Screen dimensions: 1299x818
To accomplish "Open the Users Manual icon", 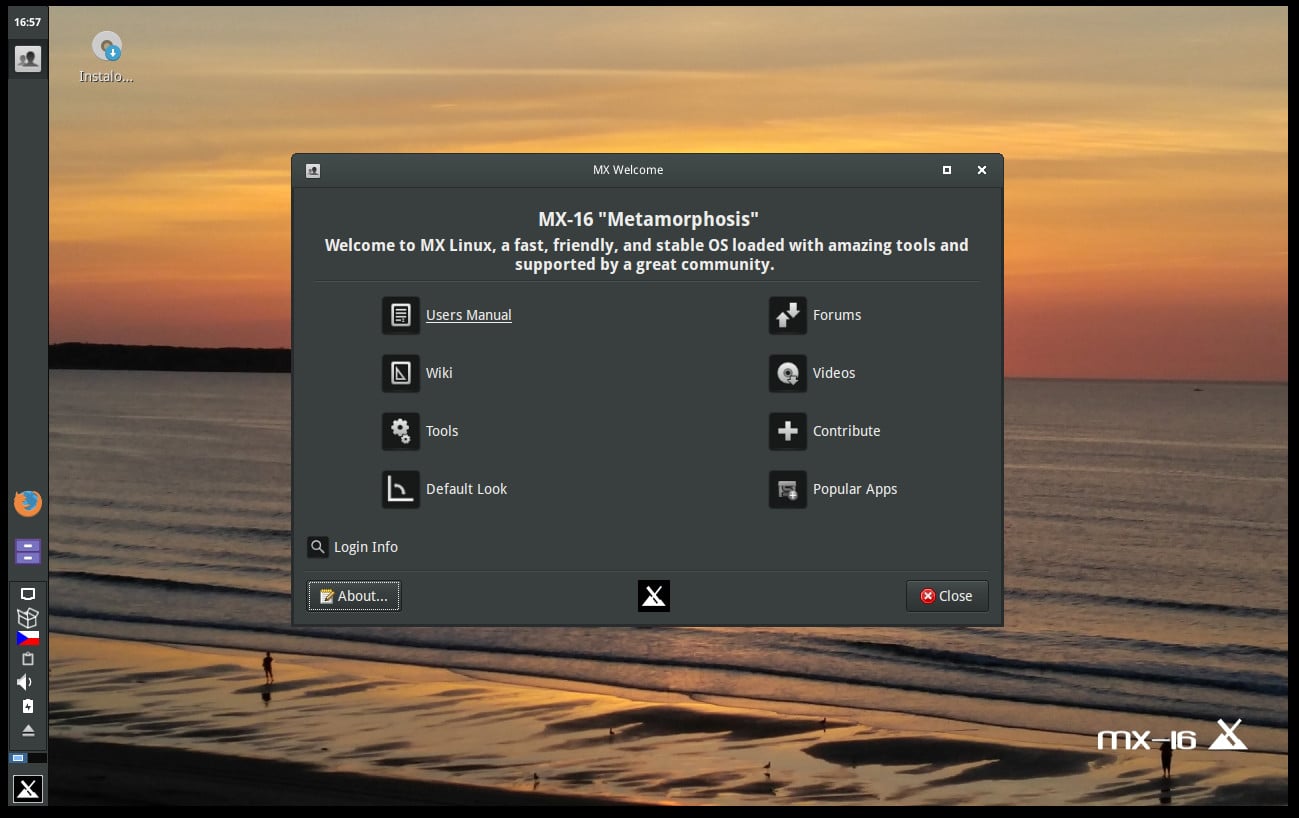I will click(400, 315).
